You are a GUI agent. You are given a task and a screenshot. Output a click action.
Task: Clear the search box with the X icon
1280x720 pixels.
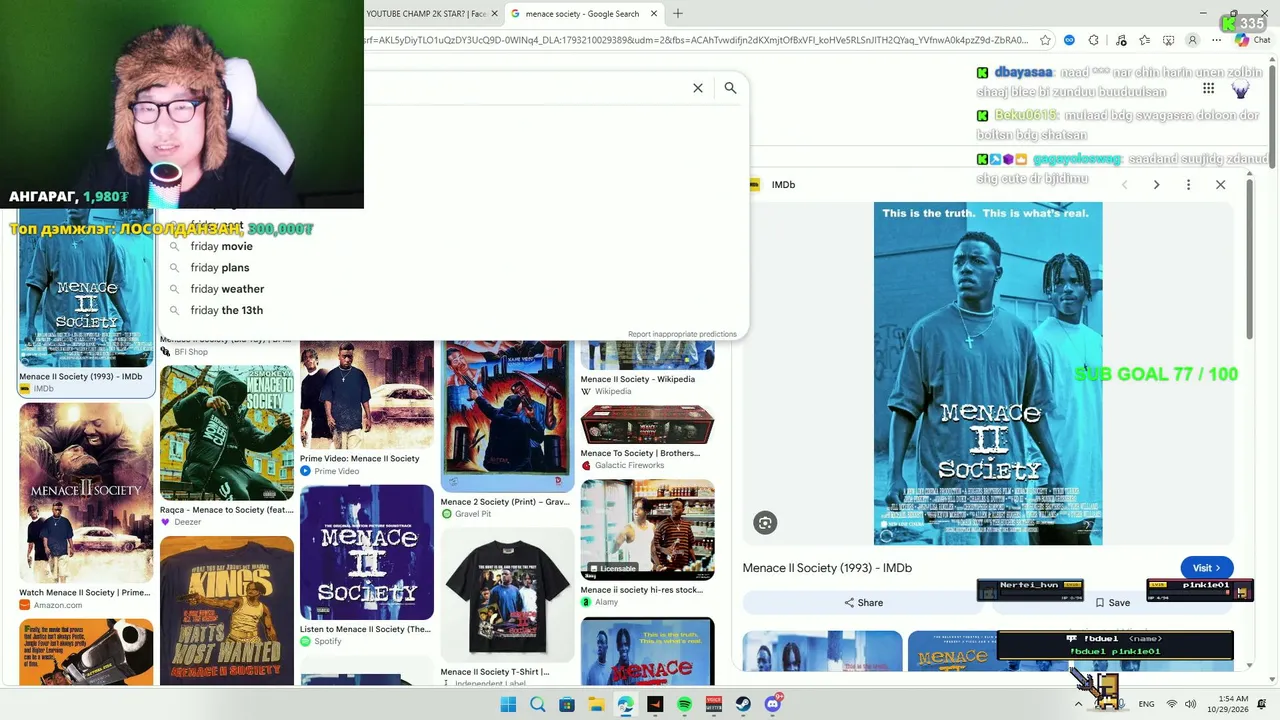tap(698, 88)
